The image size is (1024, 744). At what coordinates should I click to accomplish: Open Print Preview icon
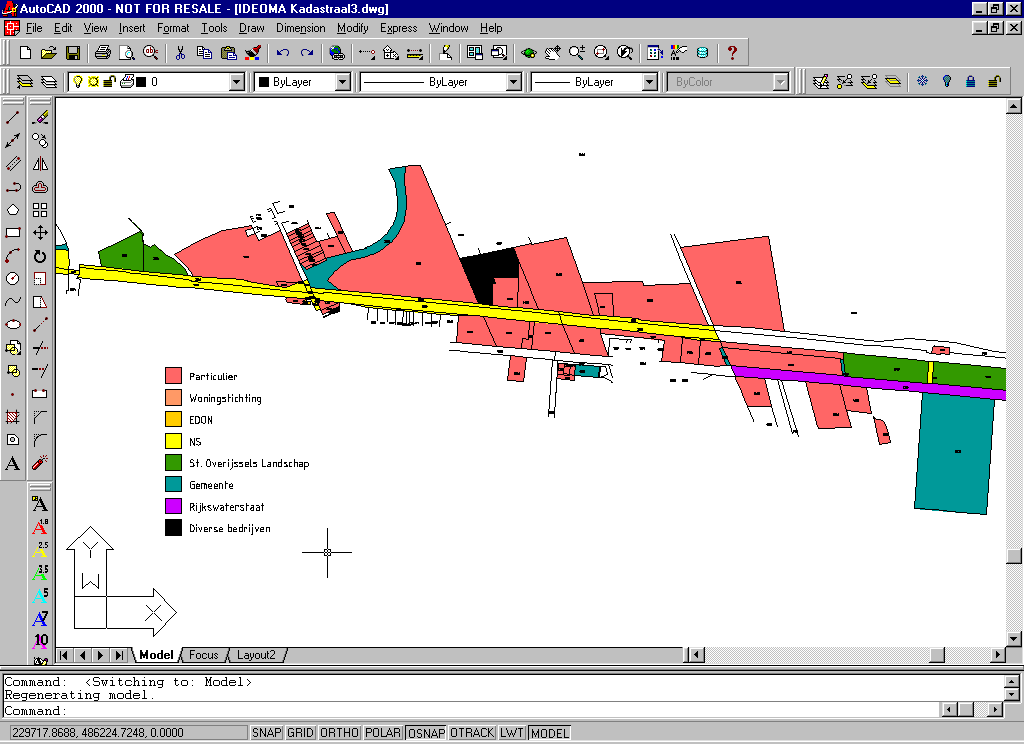tap(127, 53)
